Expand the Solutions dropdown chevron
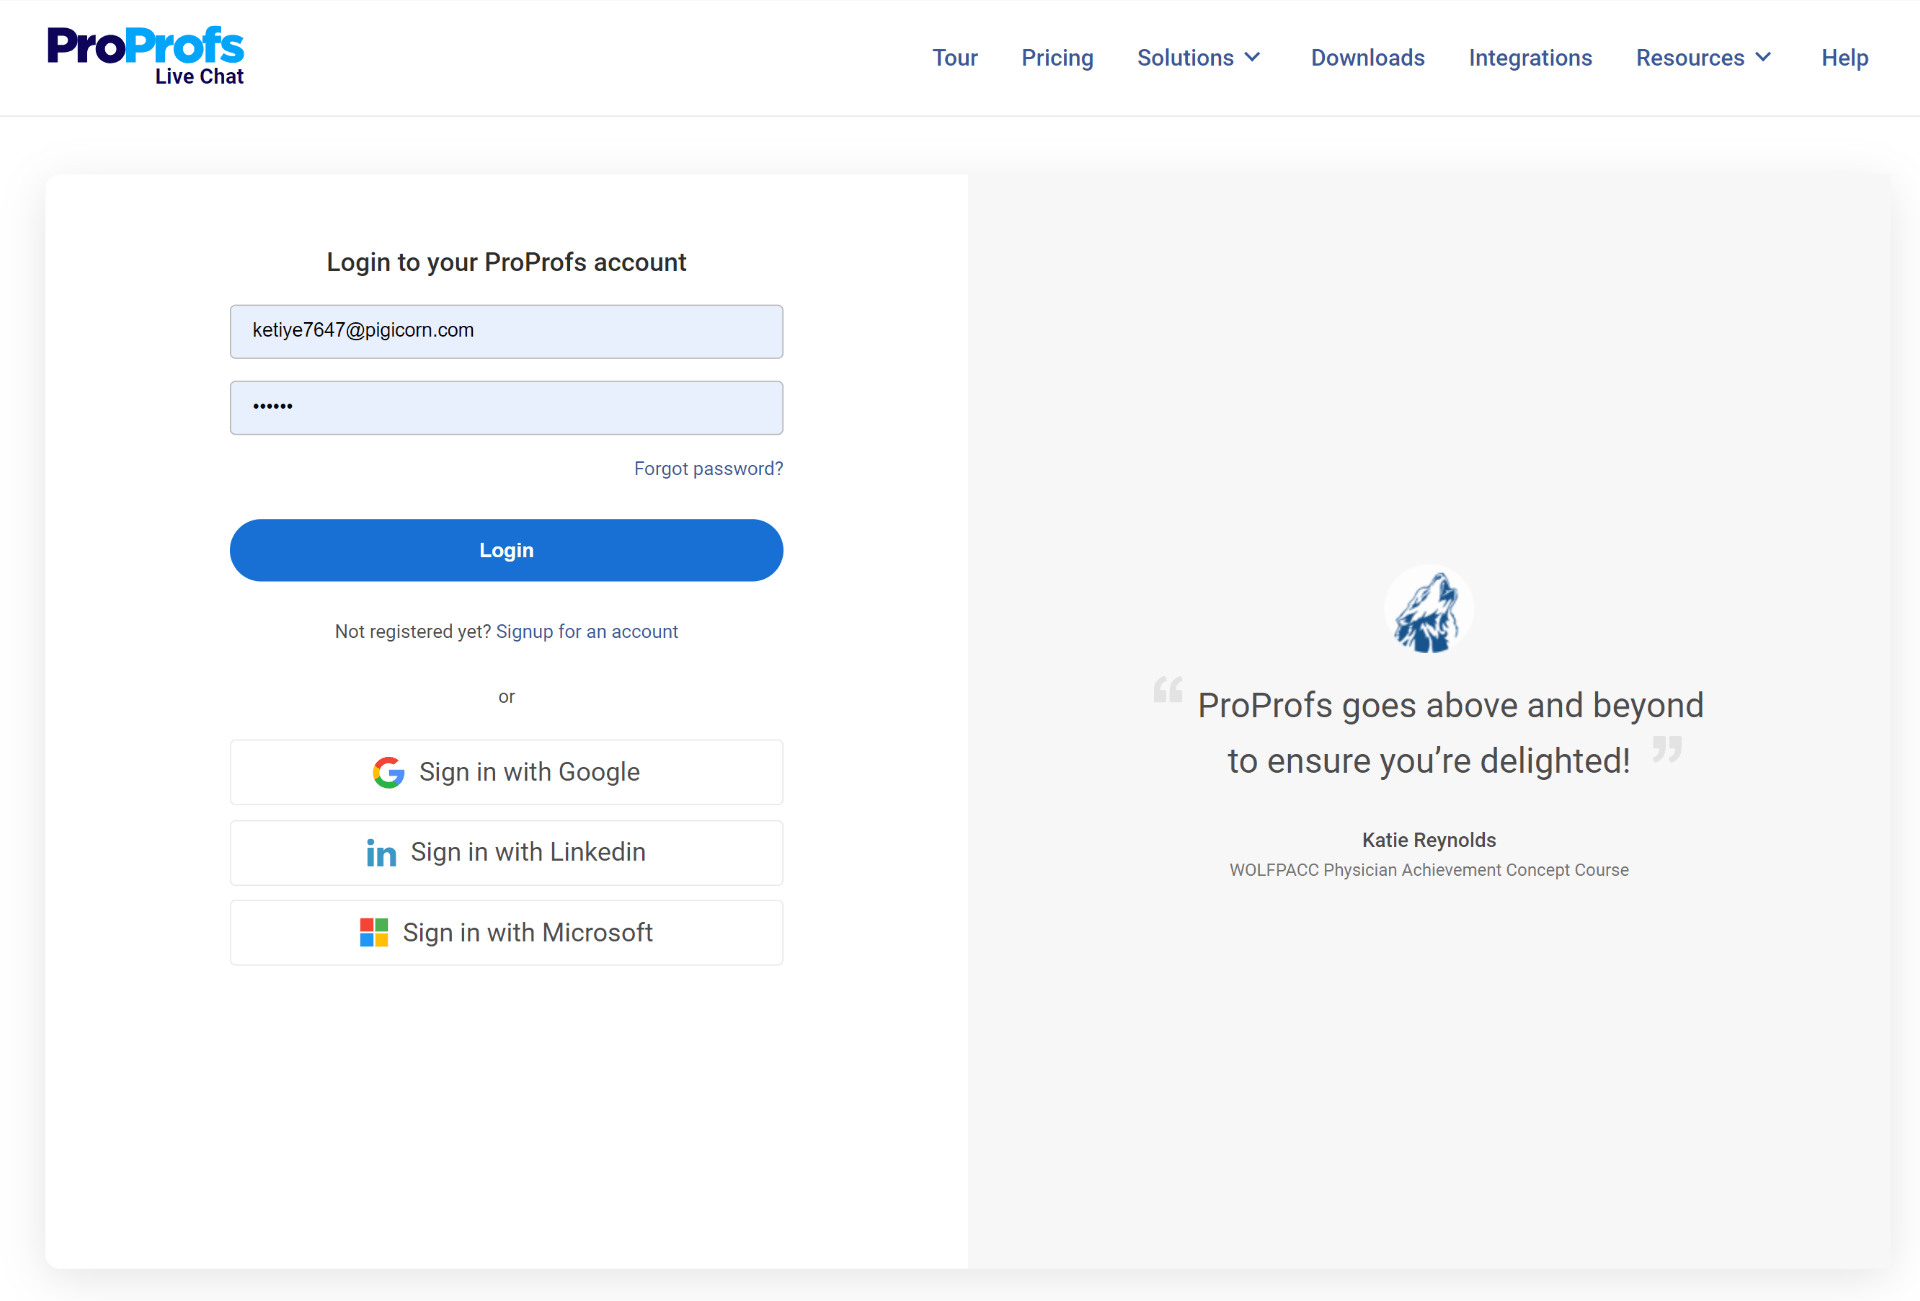Viewport: 1920px width, 1301px height. coord(1252,57)
